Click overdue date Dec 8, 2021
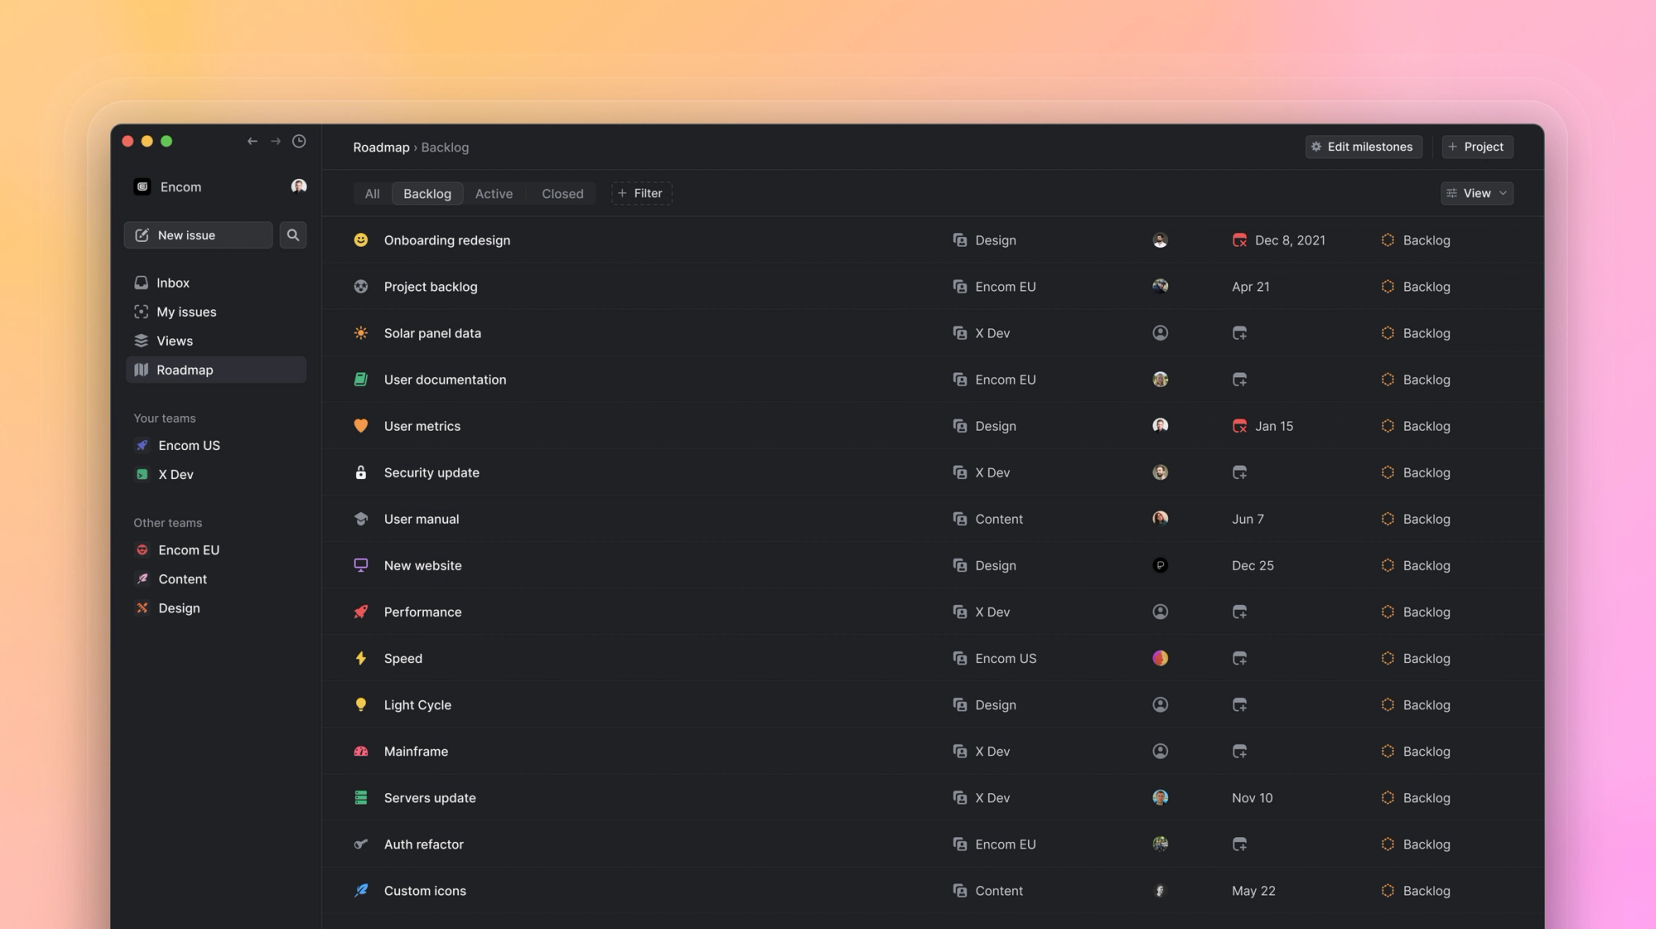 coord(1279,240)
